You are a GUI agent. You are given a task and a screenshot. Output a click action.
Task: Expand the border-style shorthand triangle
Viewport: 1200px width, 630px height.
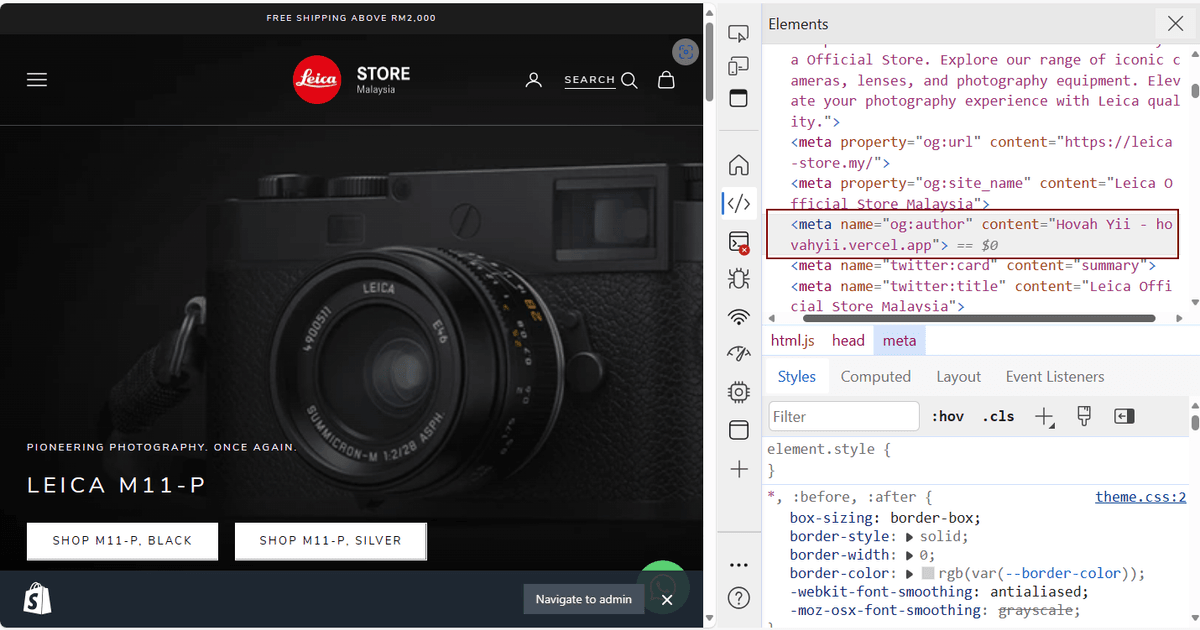910,537
